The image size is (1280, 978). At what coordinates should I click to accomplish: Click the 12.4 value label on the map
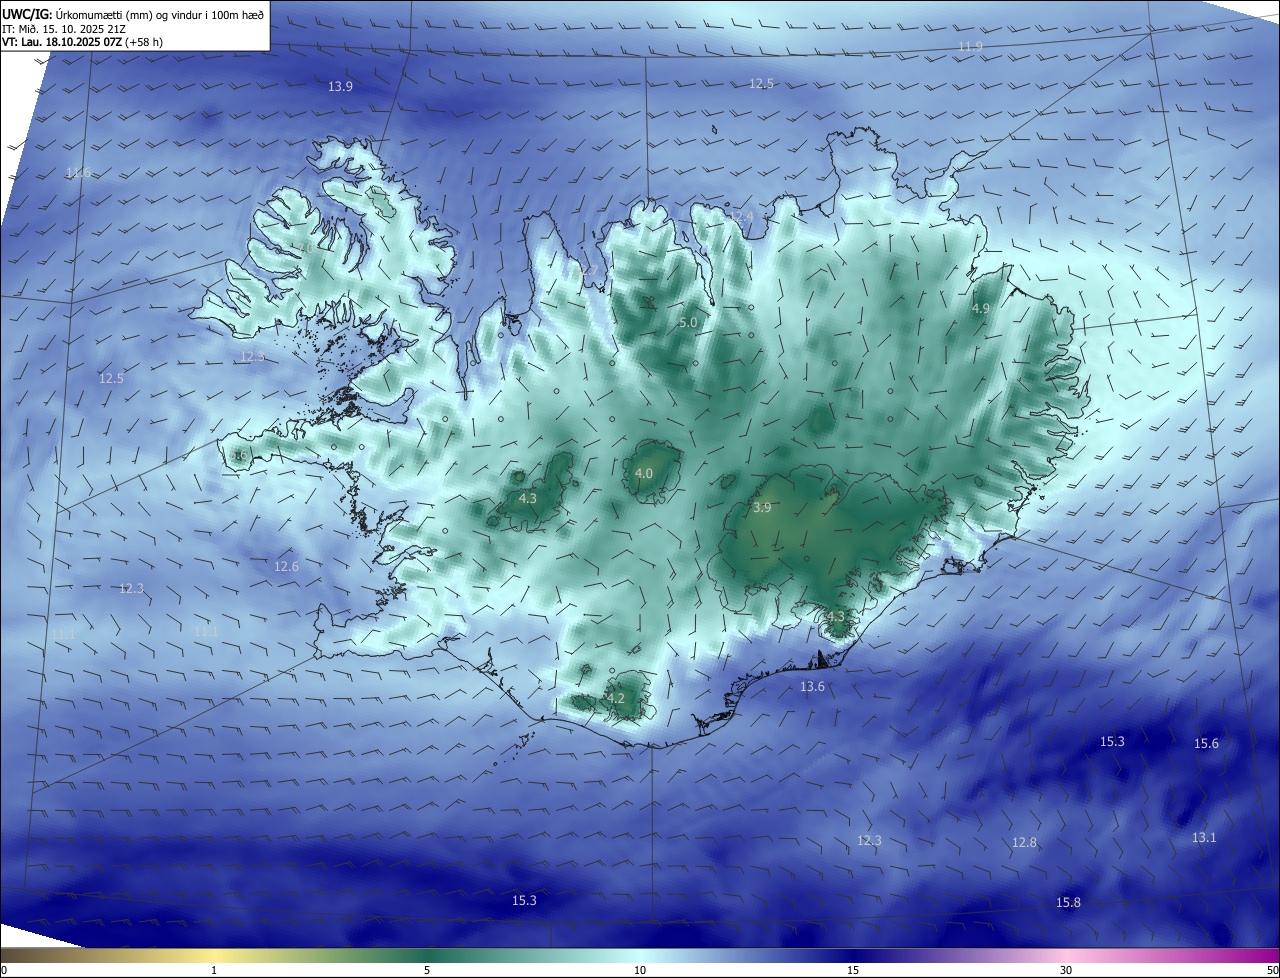pyautogui.click(x=740, y=217)
